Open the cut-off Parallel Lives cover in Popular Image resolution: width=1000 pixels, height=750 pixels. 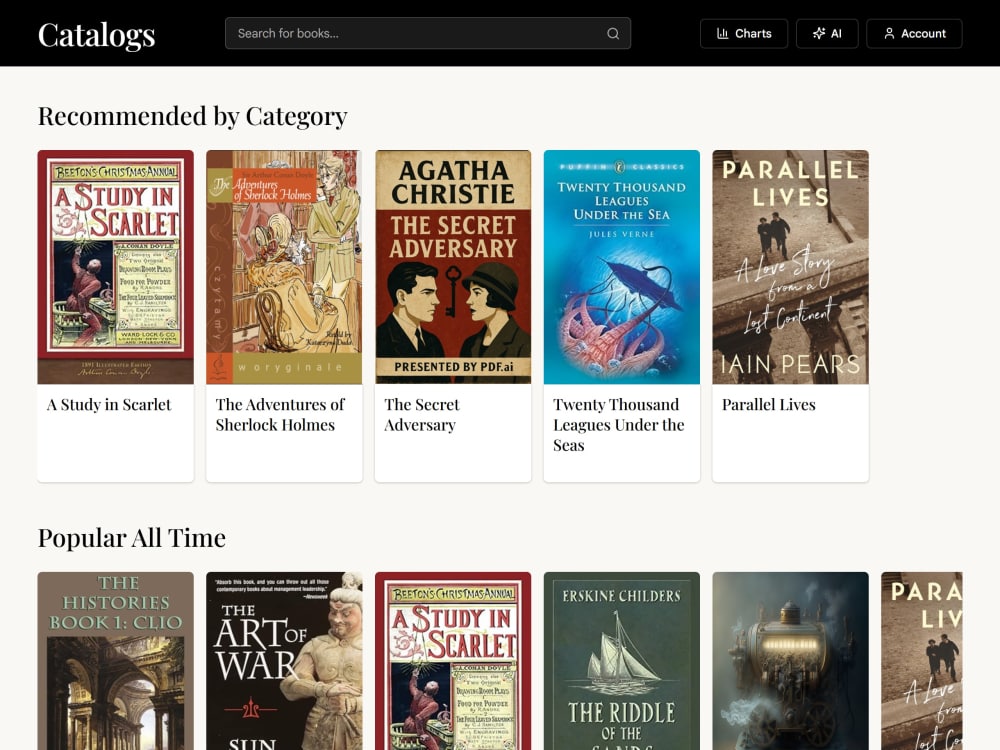(x=922, y=661)
